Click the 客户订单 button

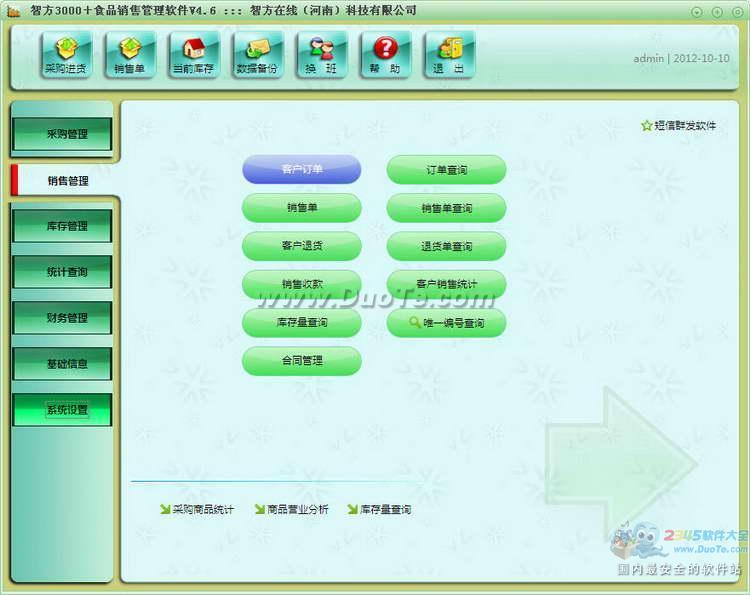coord(301,170)
